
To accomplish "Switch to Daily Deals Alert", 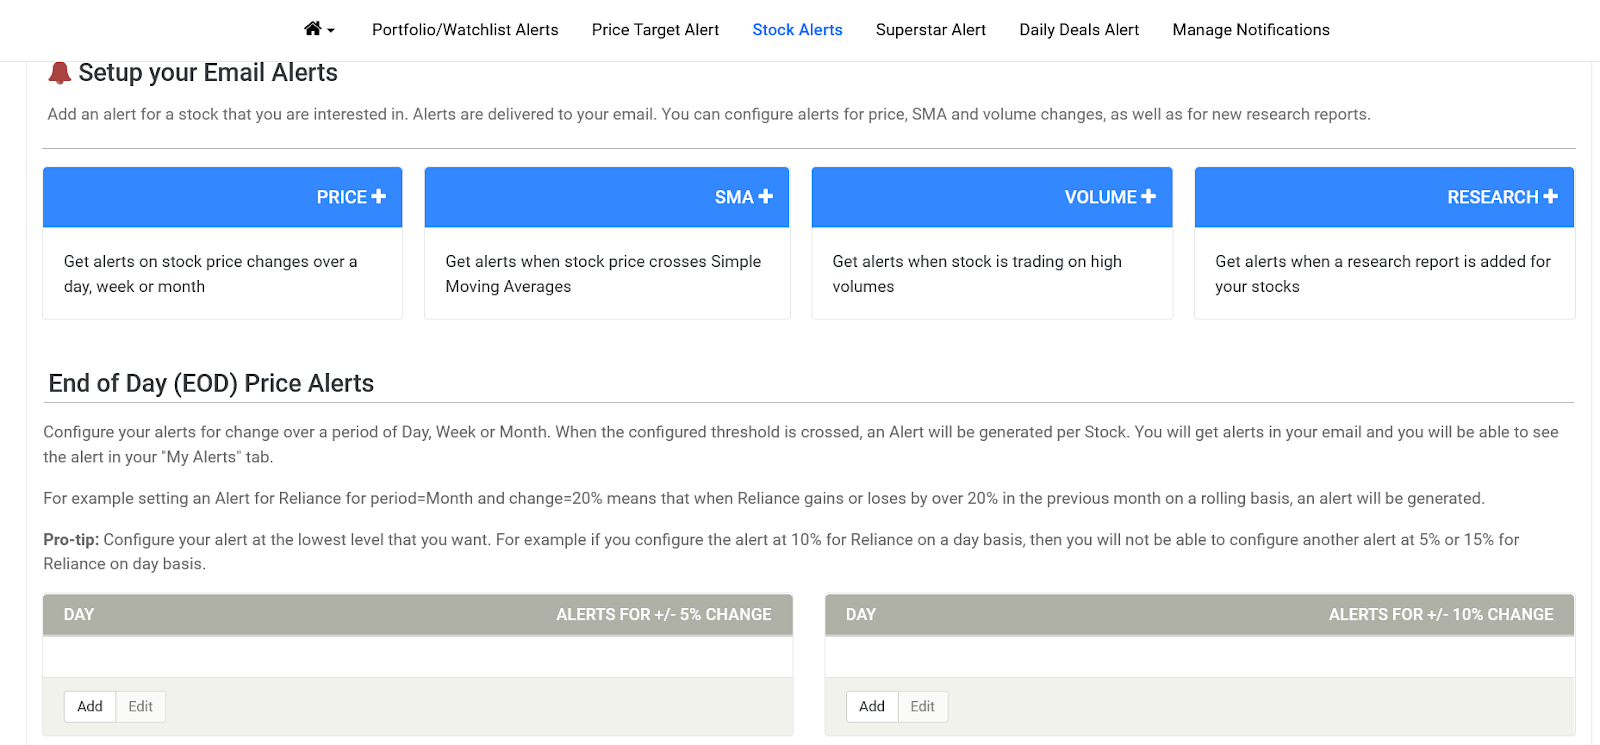I will click(1079, 30).
